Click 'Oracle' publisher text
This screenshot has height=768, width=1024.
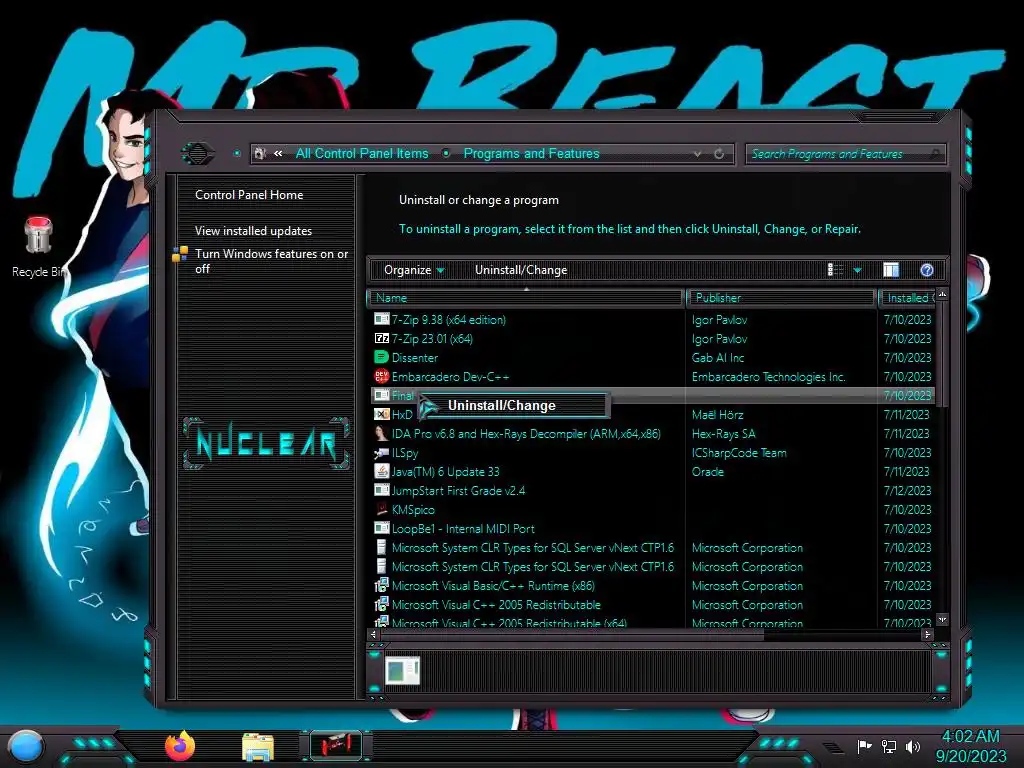point(707,472)
